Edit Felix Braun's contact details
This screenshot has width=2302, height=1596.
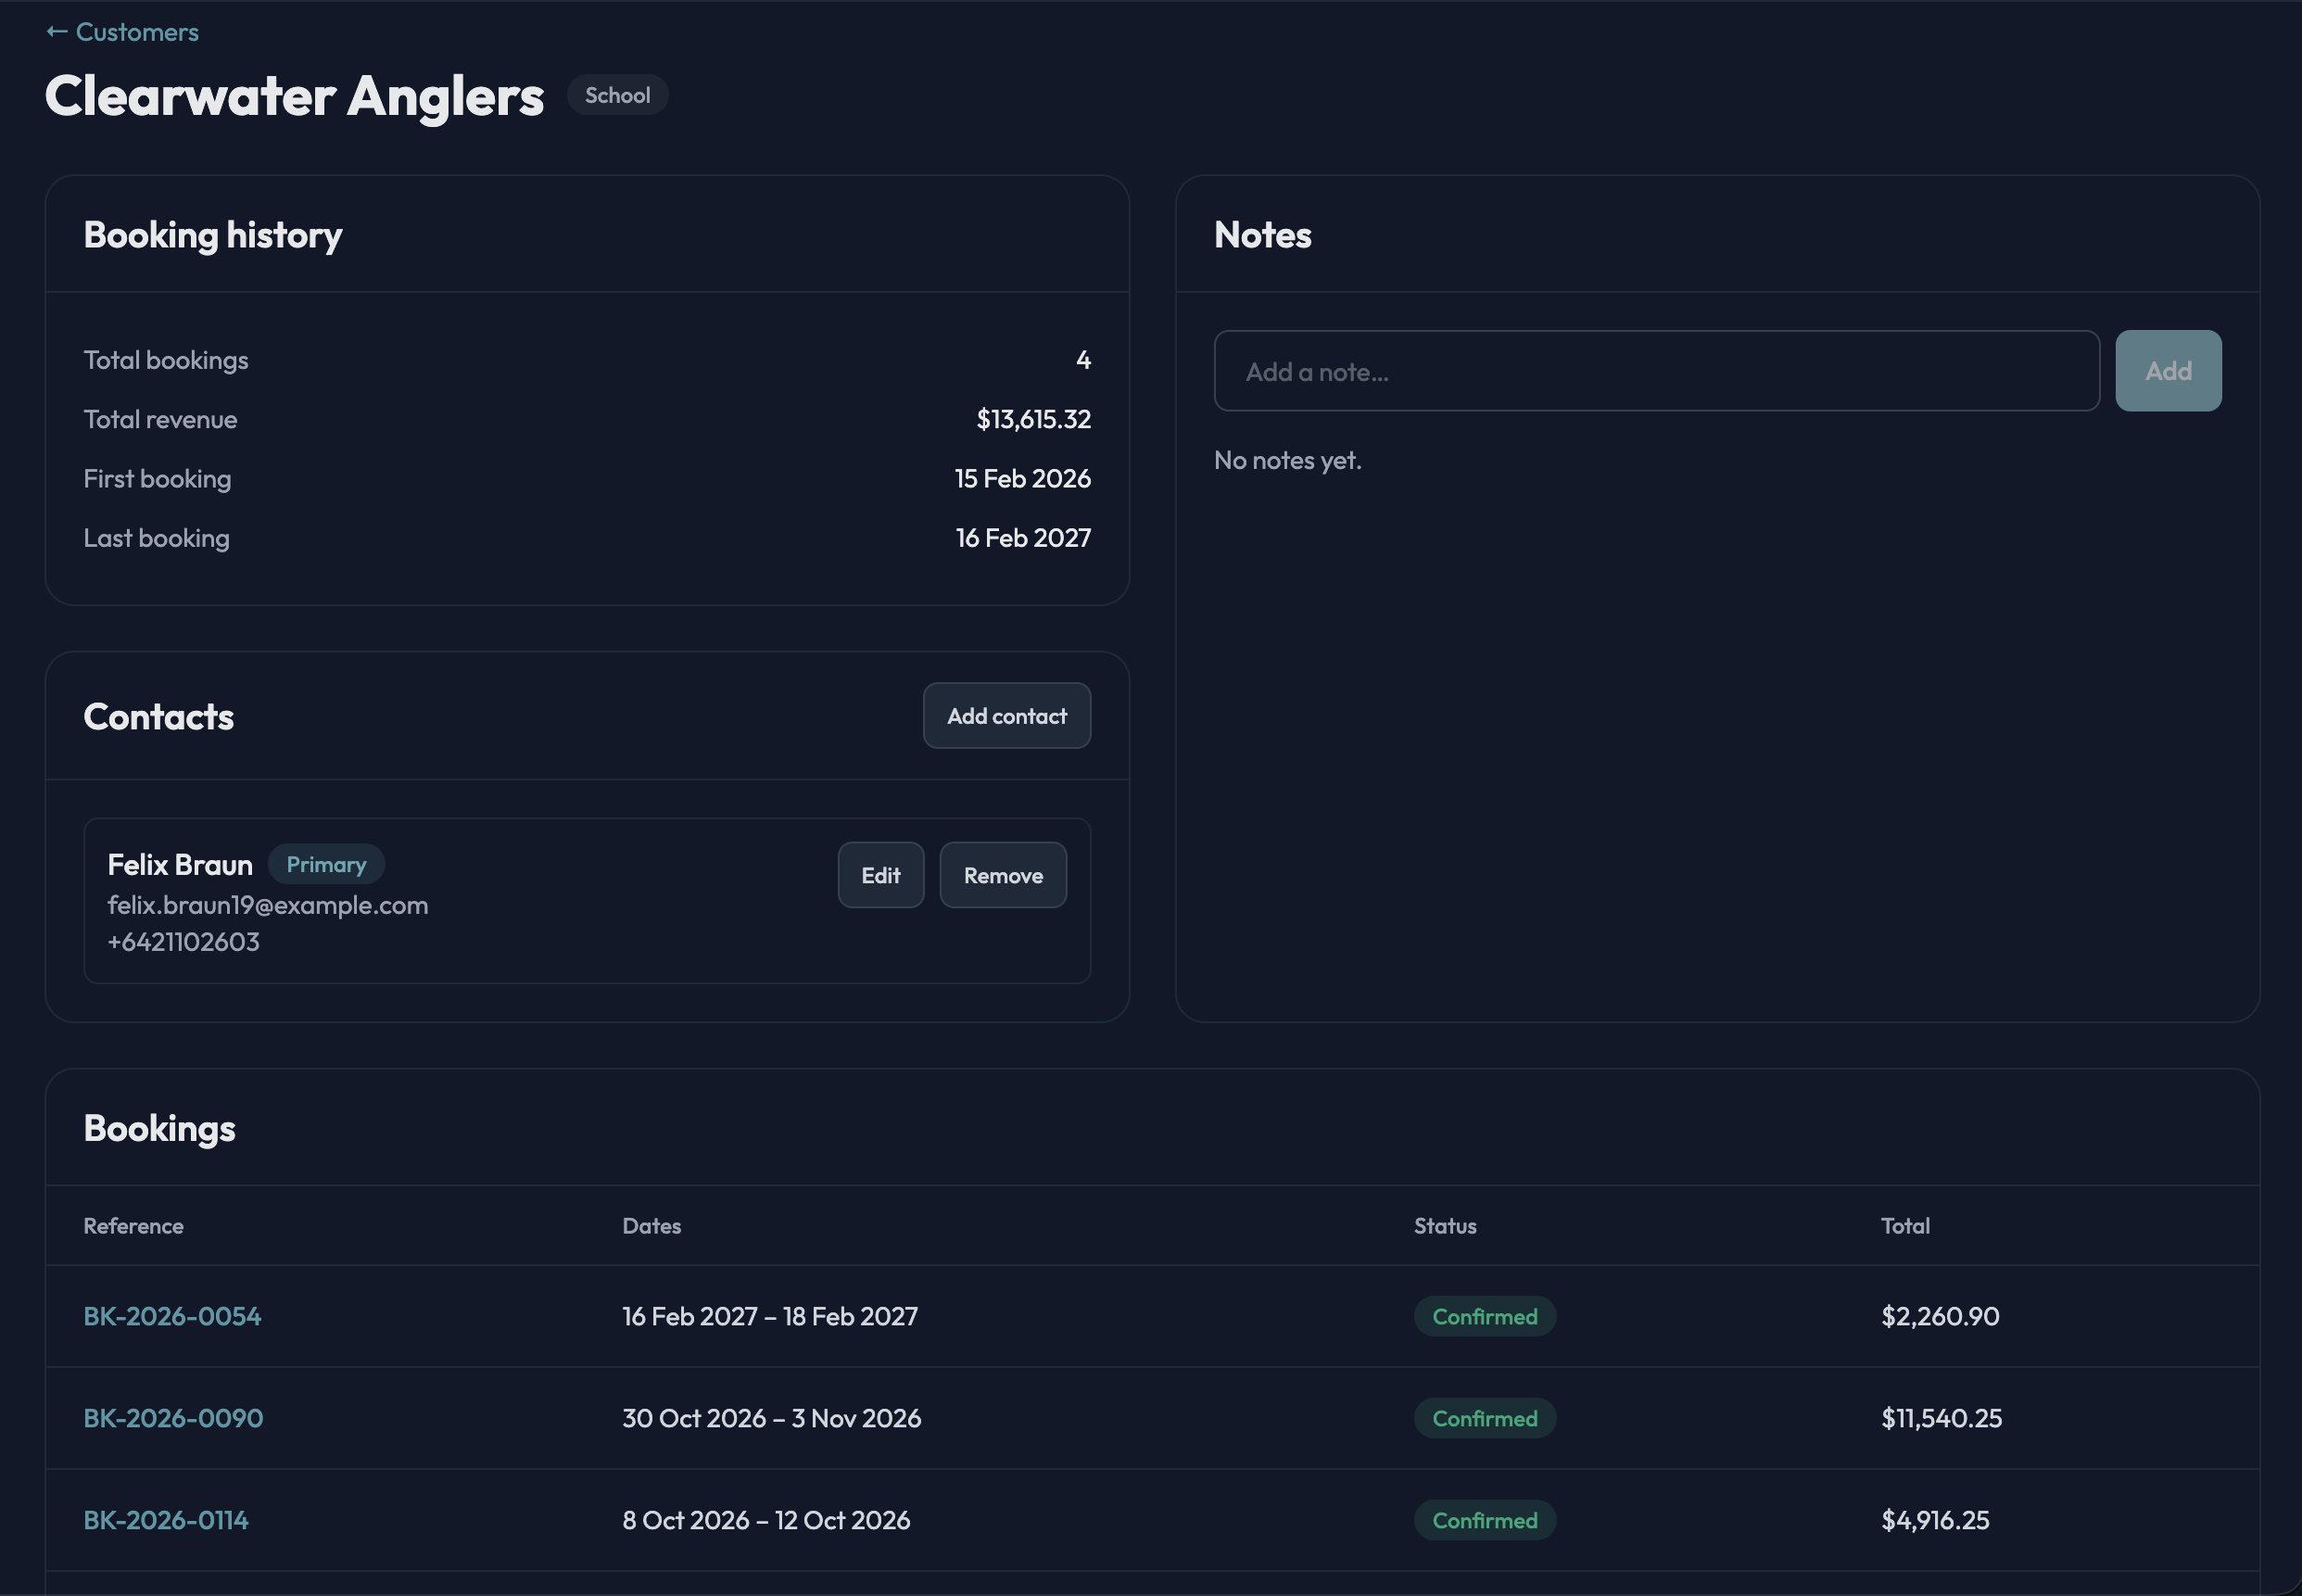pyautogui.click(x=880, y=875)
